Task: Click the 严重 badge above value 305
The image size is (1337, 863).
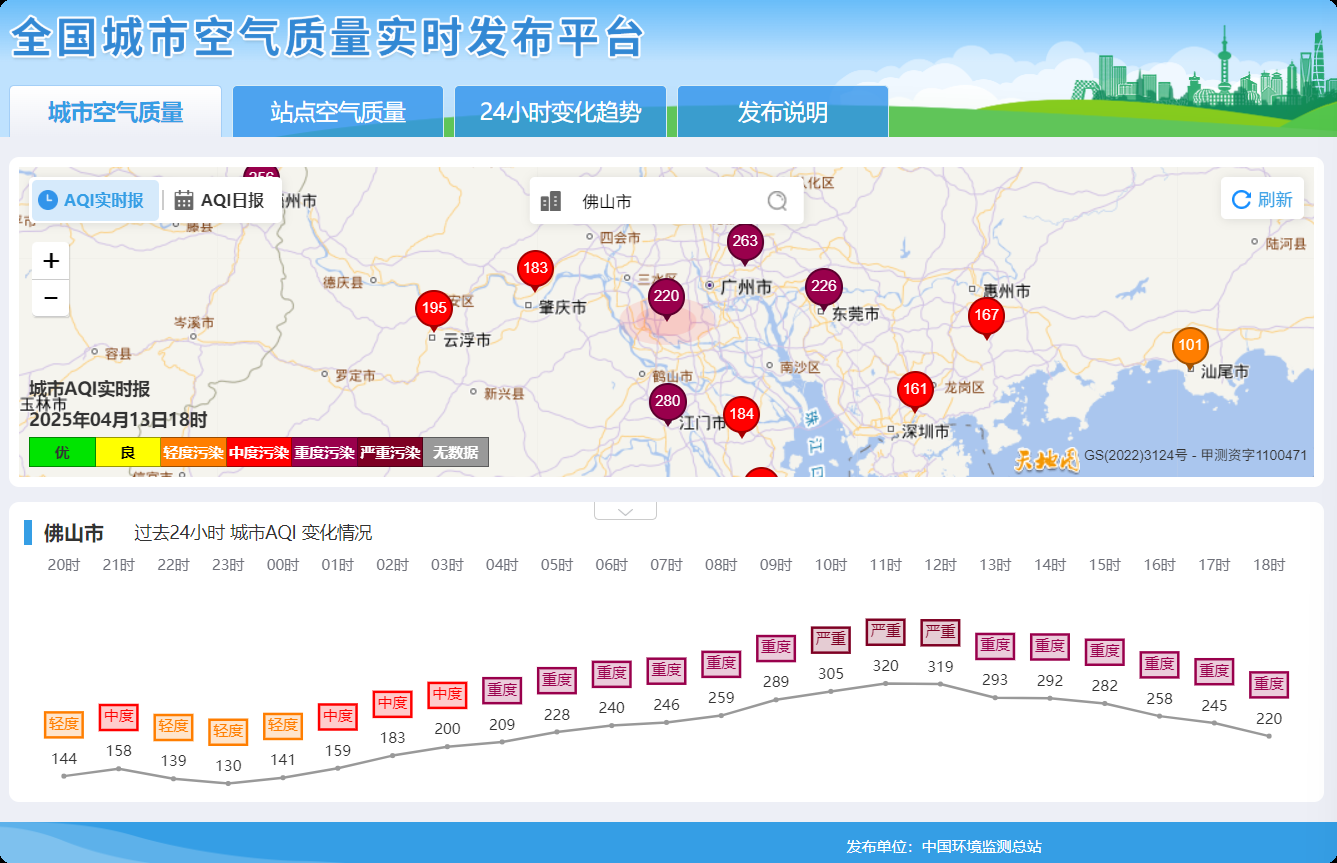Action: [831, 638]
